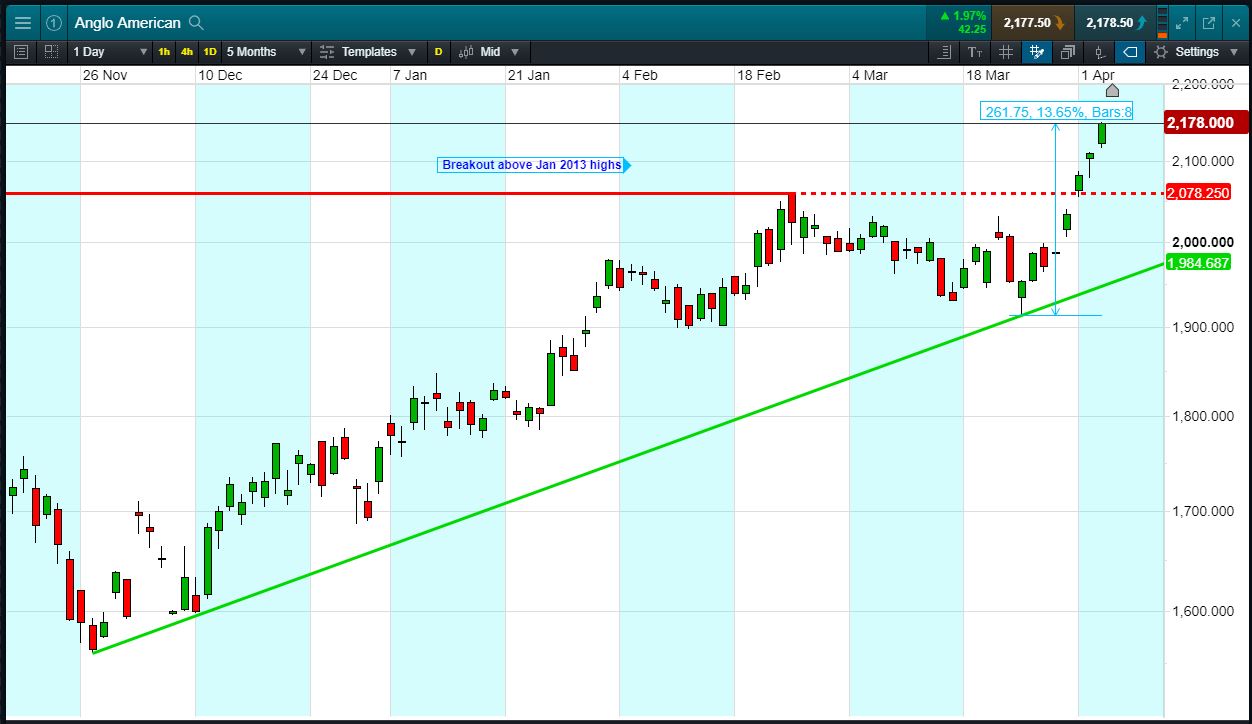The width and height of the screenshot is (1252, 724).
Task: Click the 261.75, 13.65% measurement label
Action: (x=1058, y=112)
